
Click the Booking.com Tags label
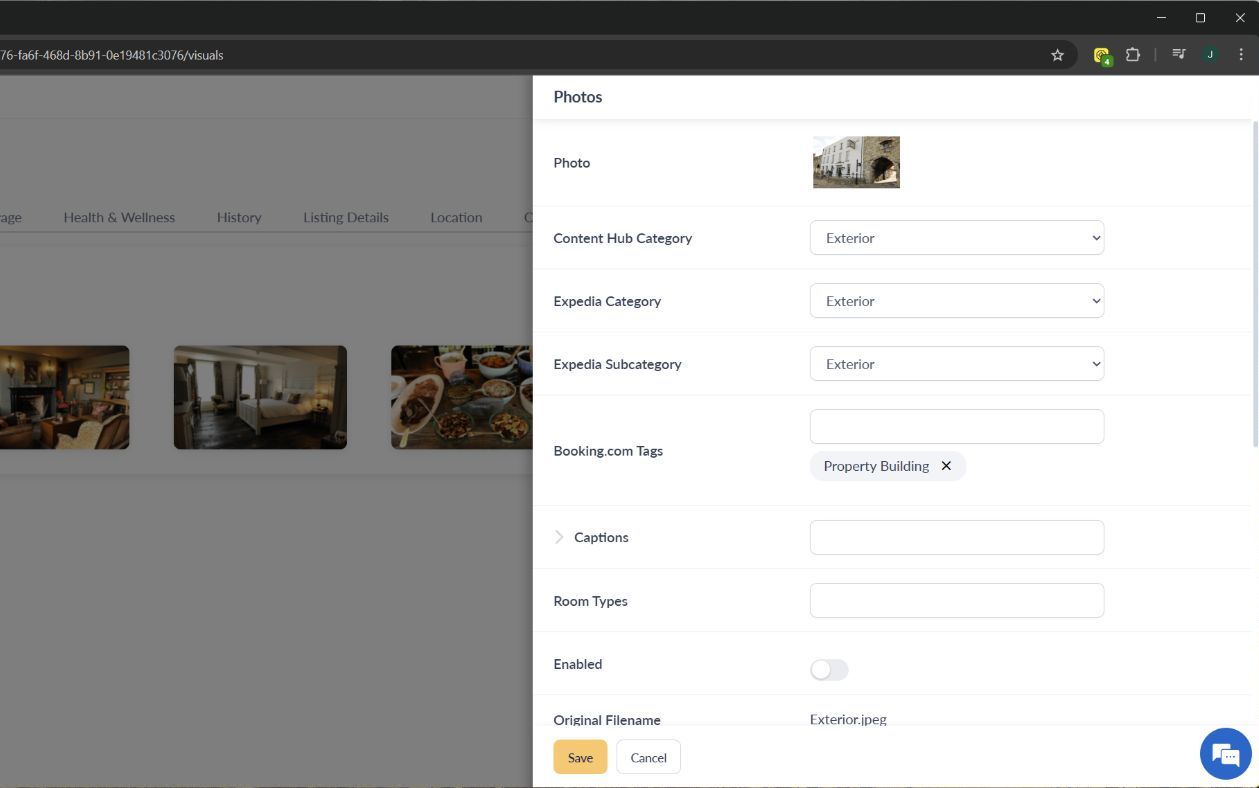pos(608,451)
